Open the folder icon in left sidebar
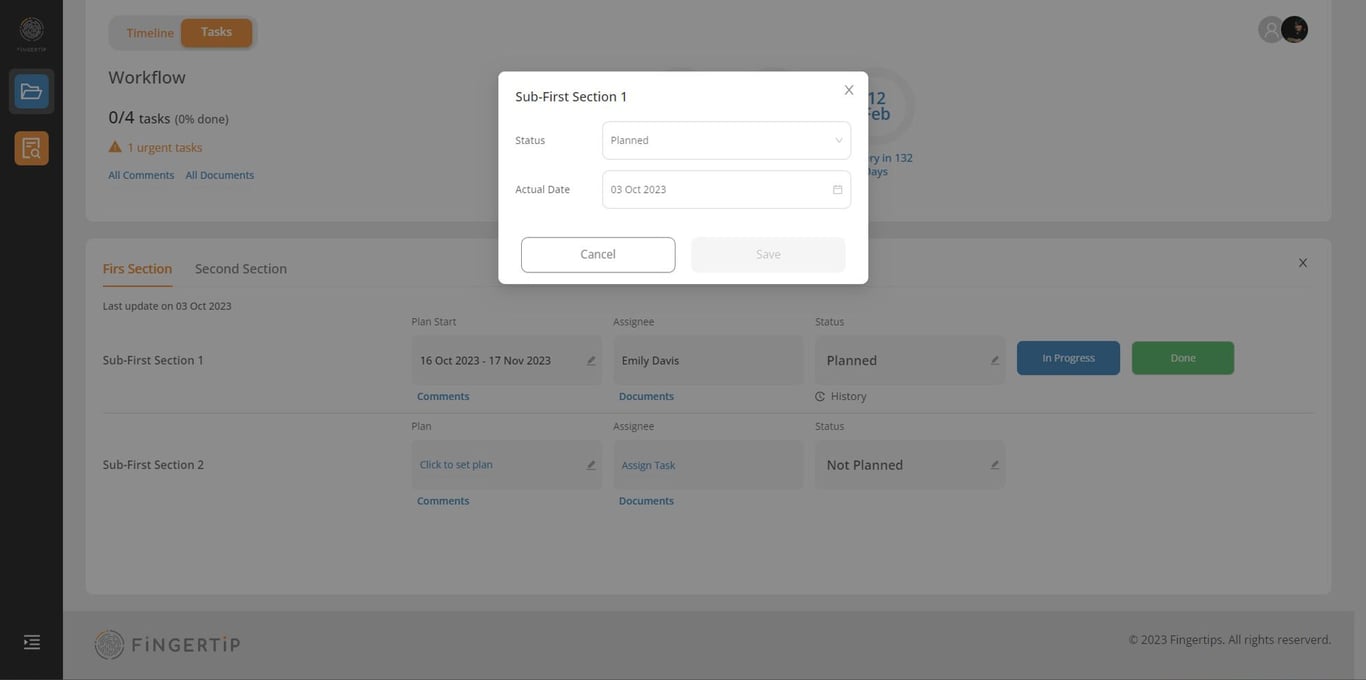This screenshot has height=680, width=1366. (x=31, y=91)
